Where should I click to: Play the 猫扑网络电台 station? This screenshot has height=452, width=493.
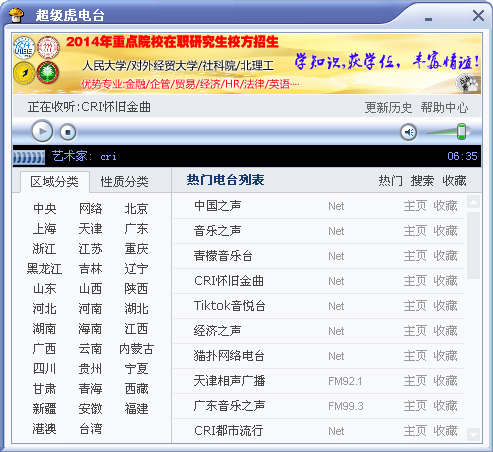click(x=229, y=356)
